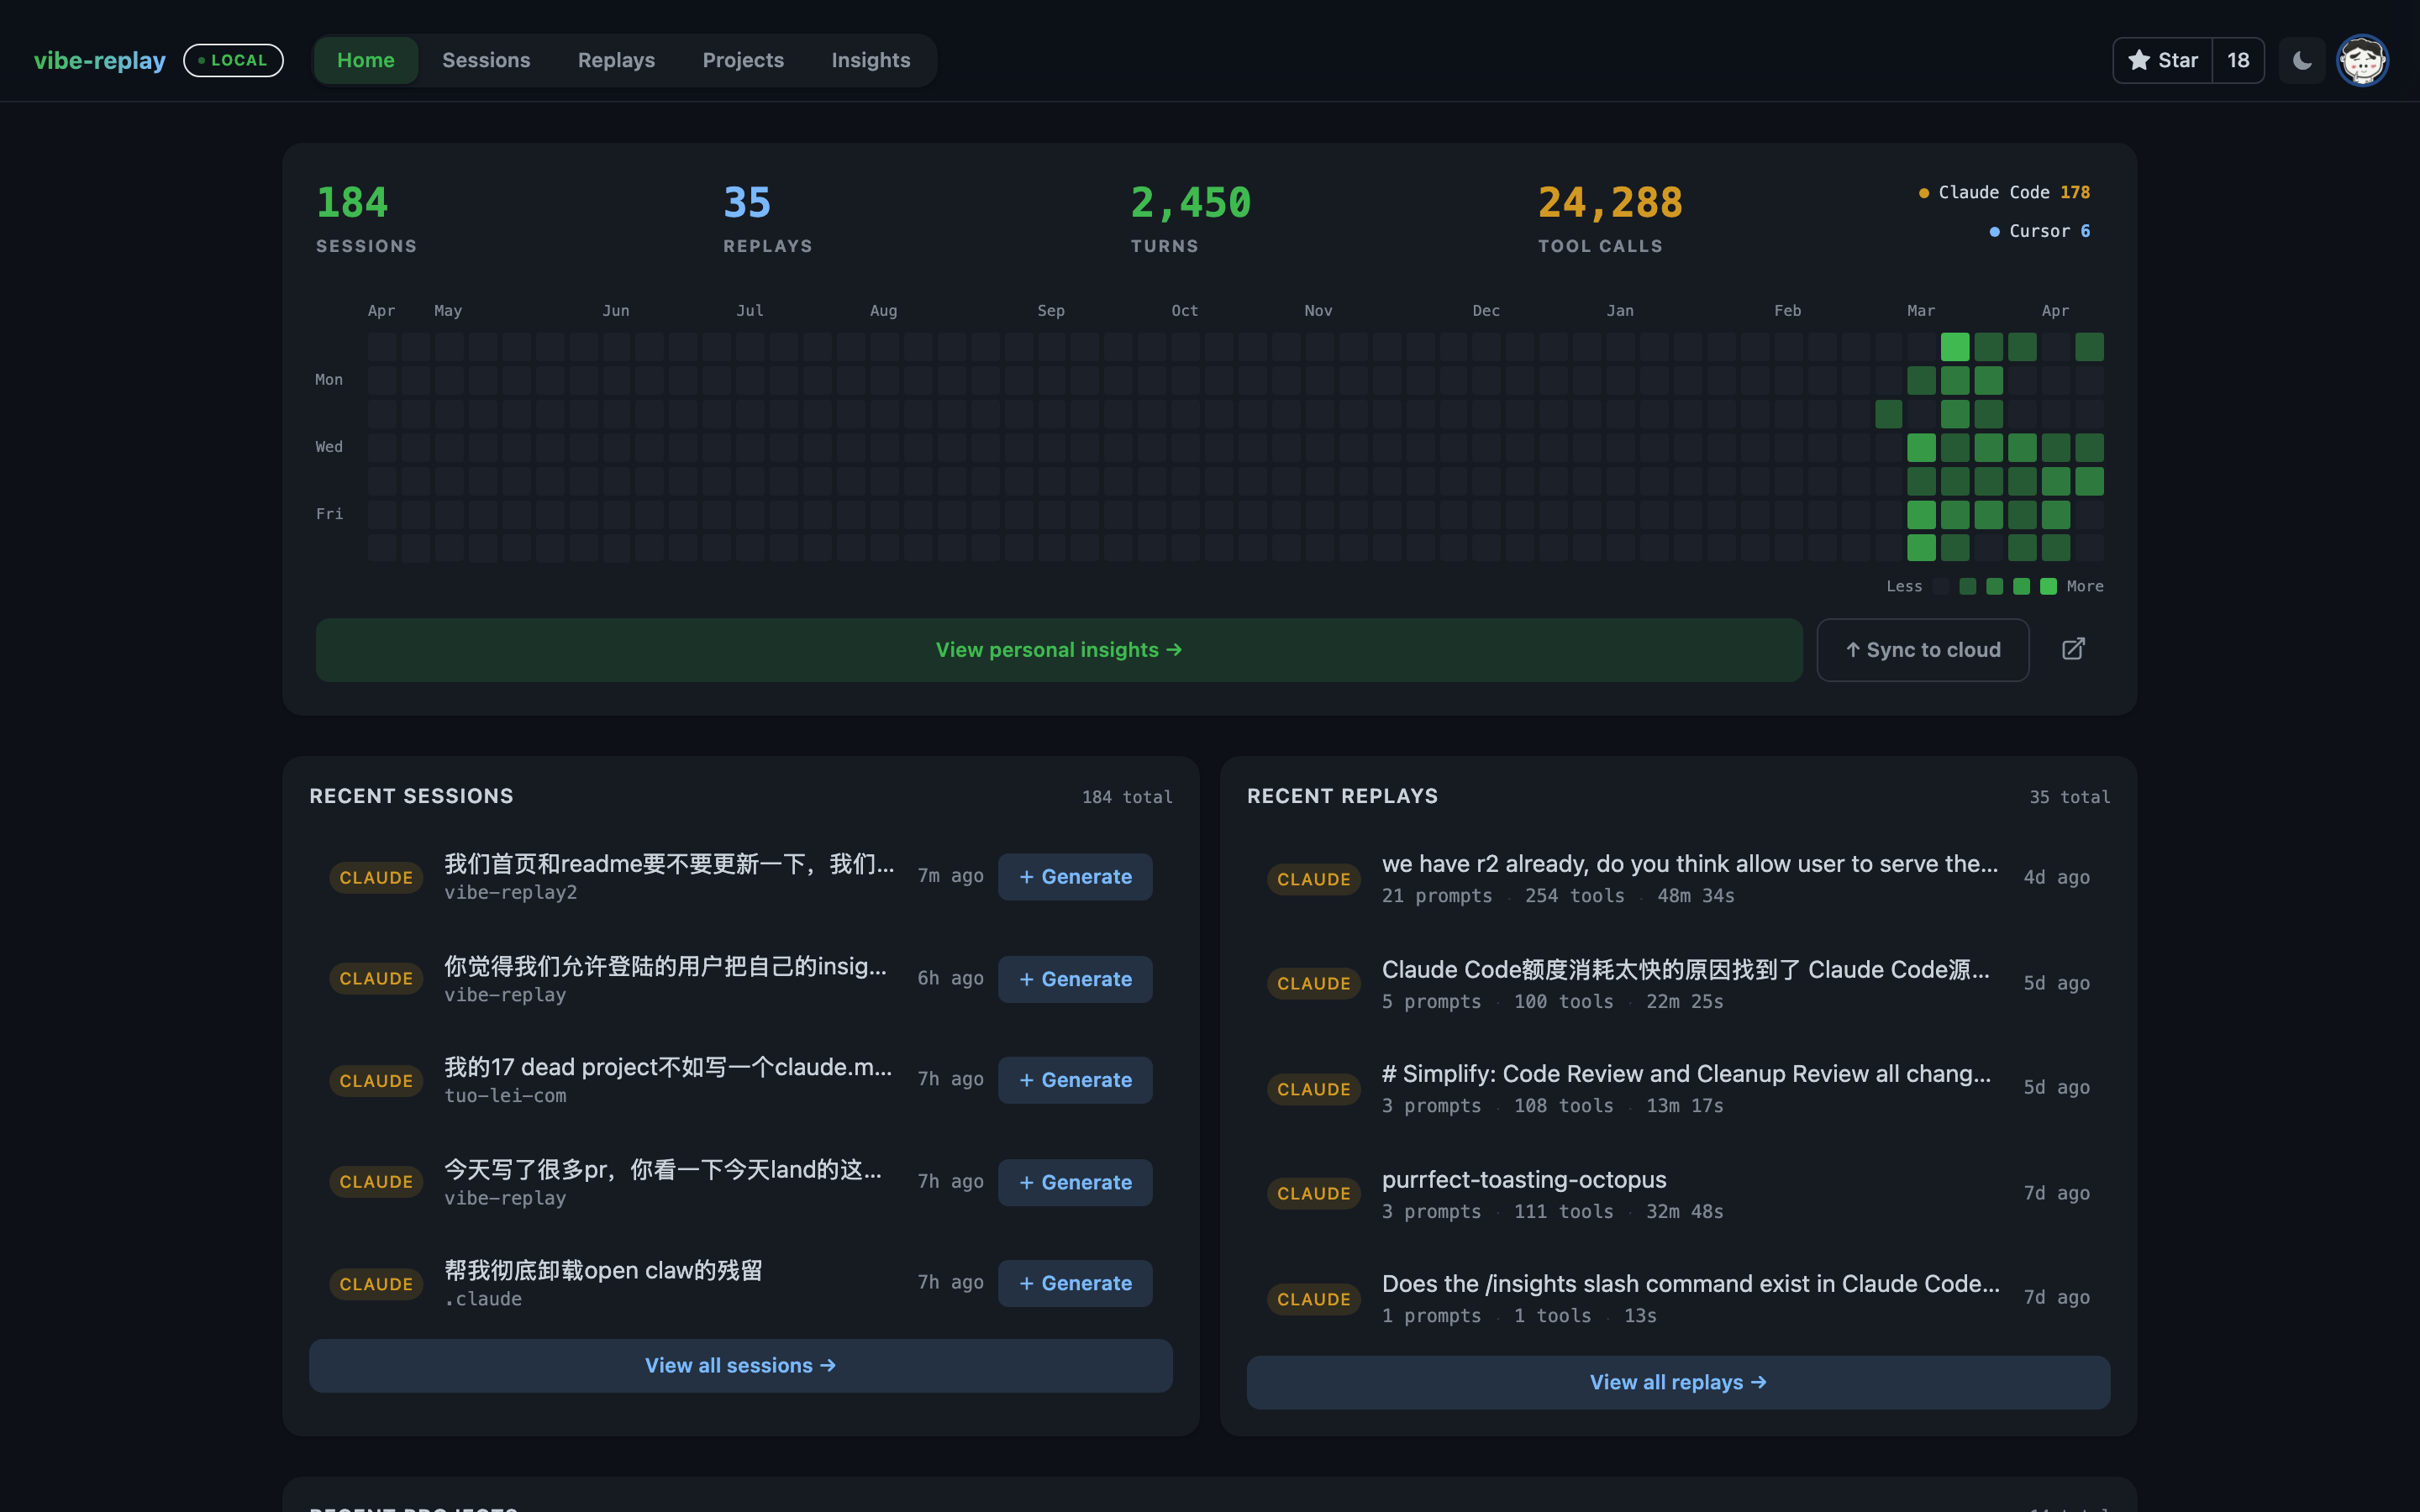Open View all sessions
This screenshot has height=1512, width=2420.
[x=740, y=1365]
